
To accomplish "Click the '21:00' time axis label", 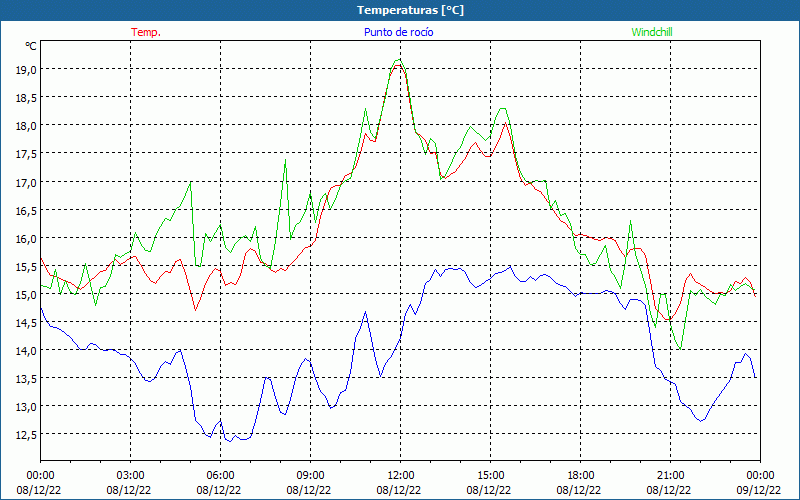I will [x=670, y=476].
